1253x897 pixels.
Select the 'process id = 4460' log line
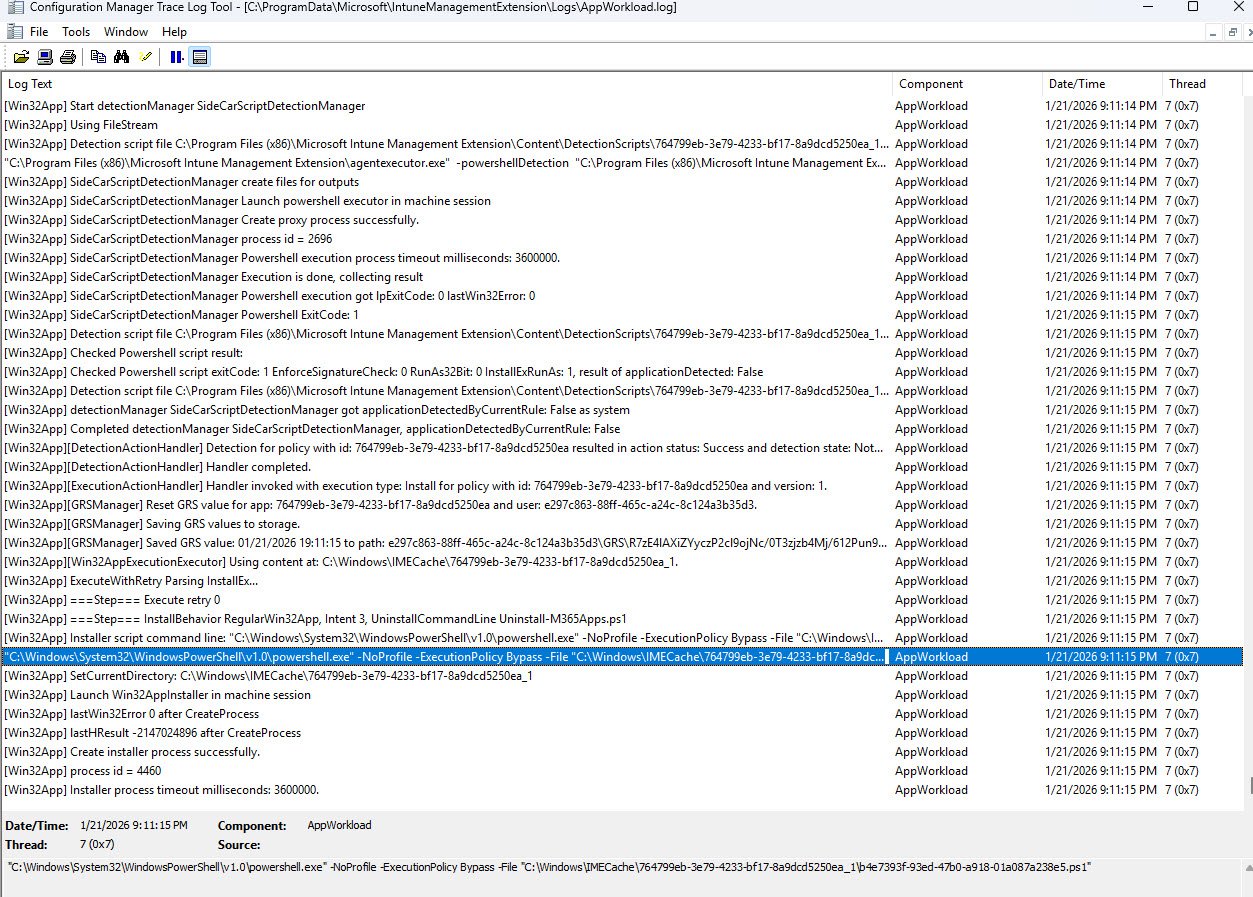(x=115, y=771)
